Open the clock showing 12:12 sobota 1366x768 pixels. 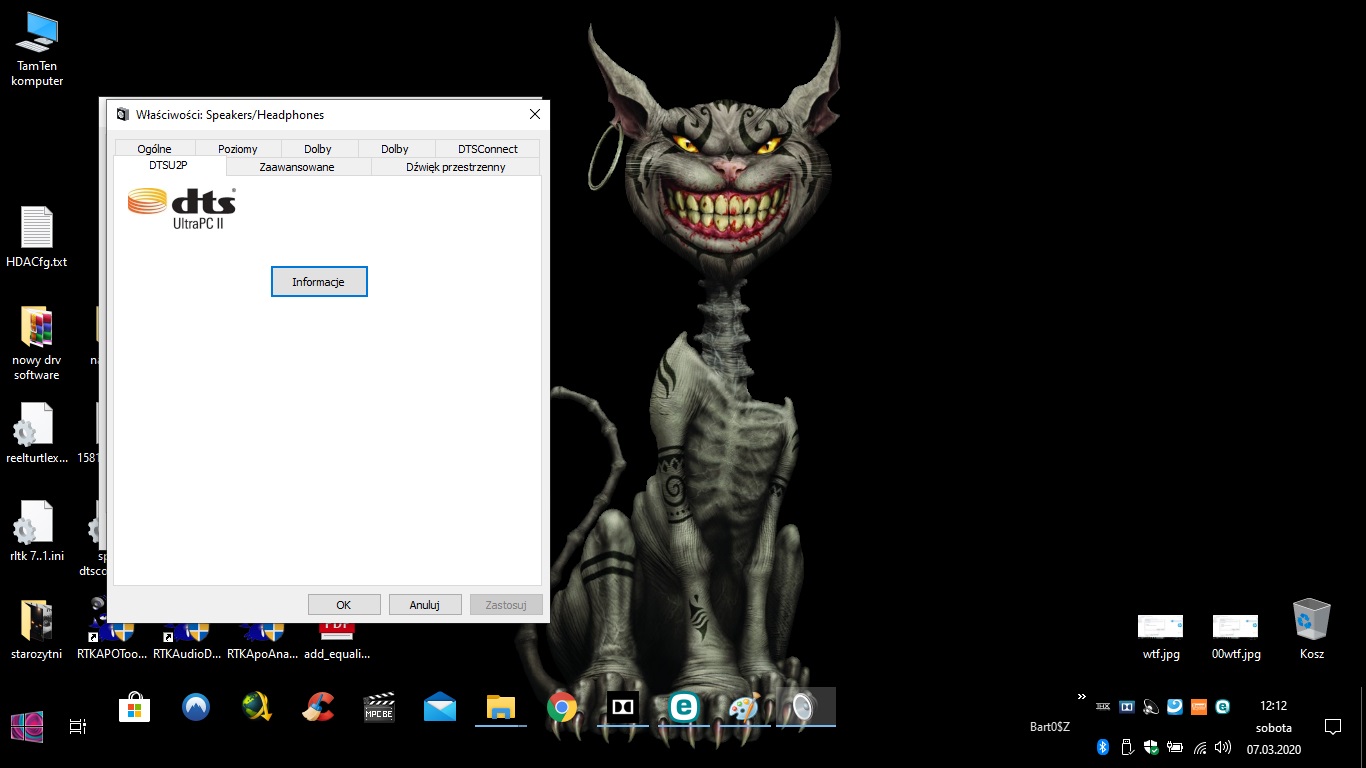pyautogui.click(x=1274, y=726)
